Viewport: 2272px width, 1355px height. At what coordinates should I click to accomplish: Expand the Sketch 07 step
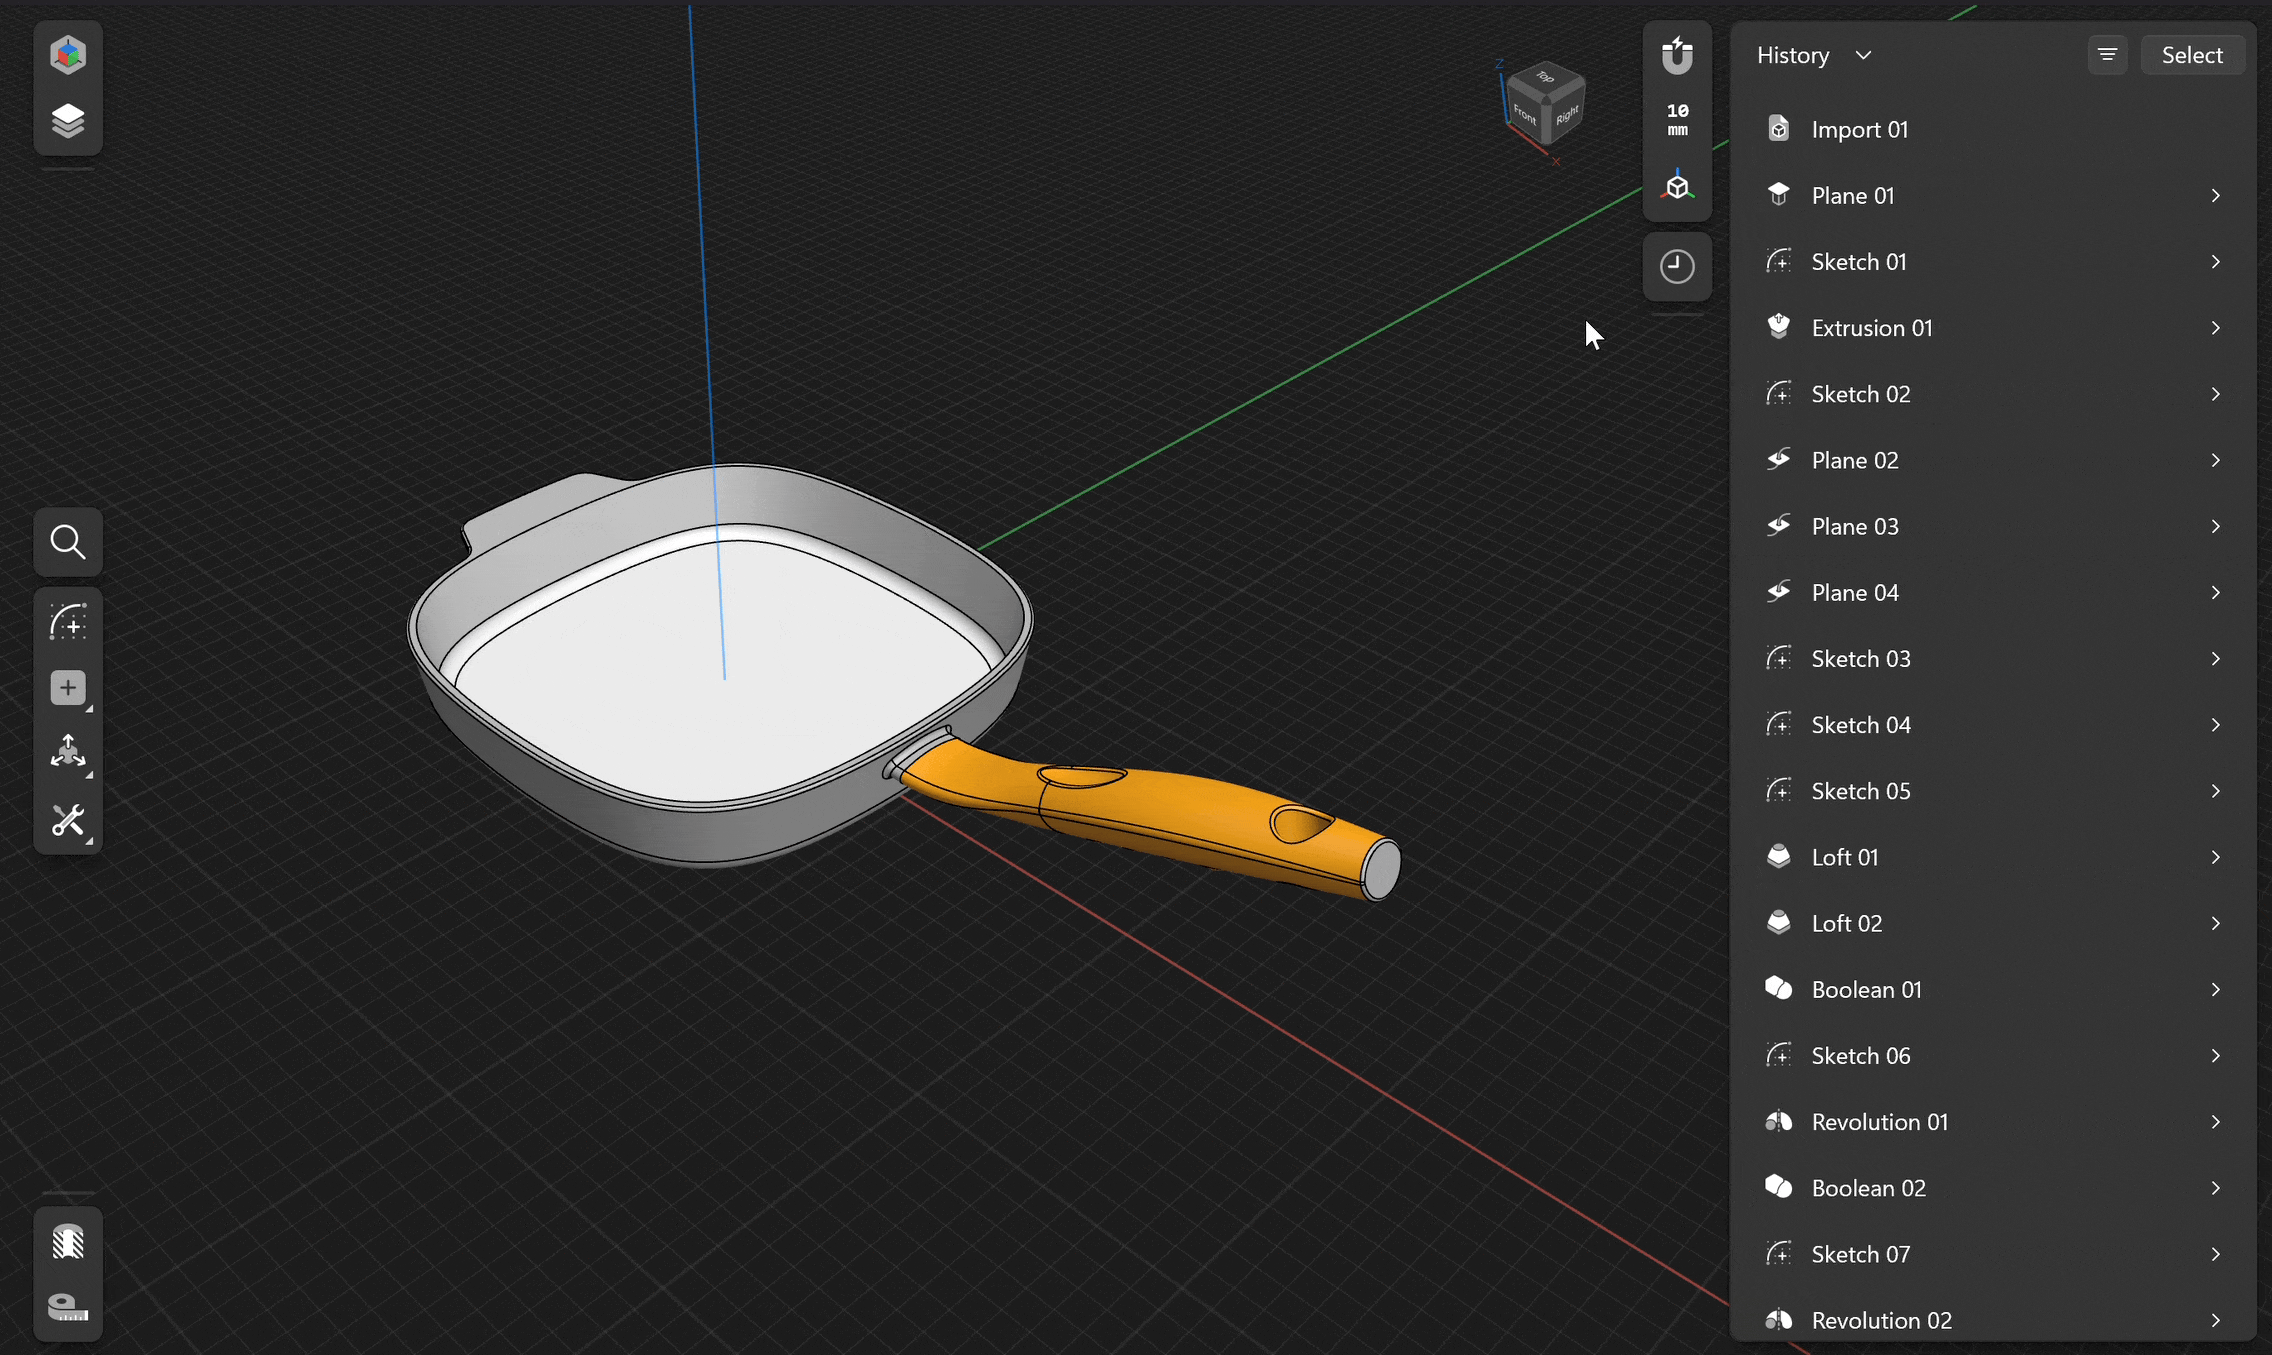(2216, 1254)
